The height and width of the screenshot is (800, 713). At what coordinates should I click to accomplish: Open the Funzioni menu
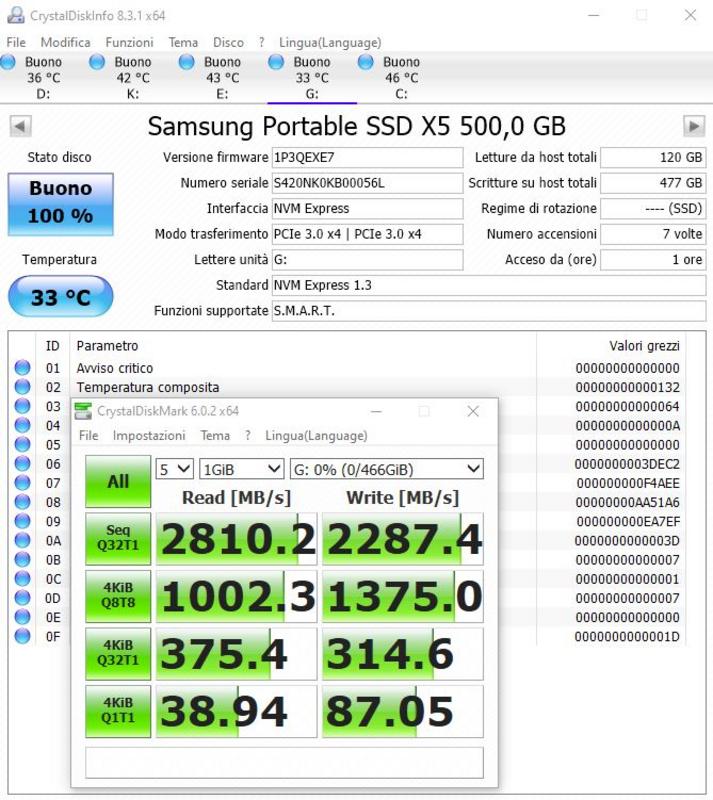point(129,42)
